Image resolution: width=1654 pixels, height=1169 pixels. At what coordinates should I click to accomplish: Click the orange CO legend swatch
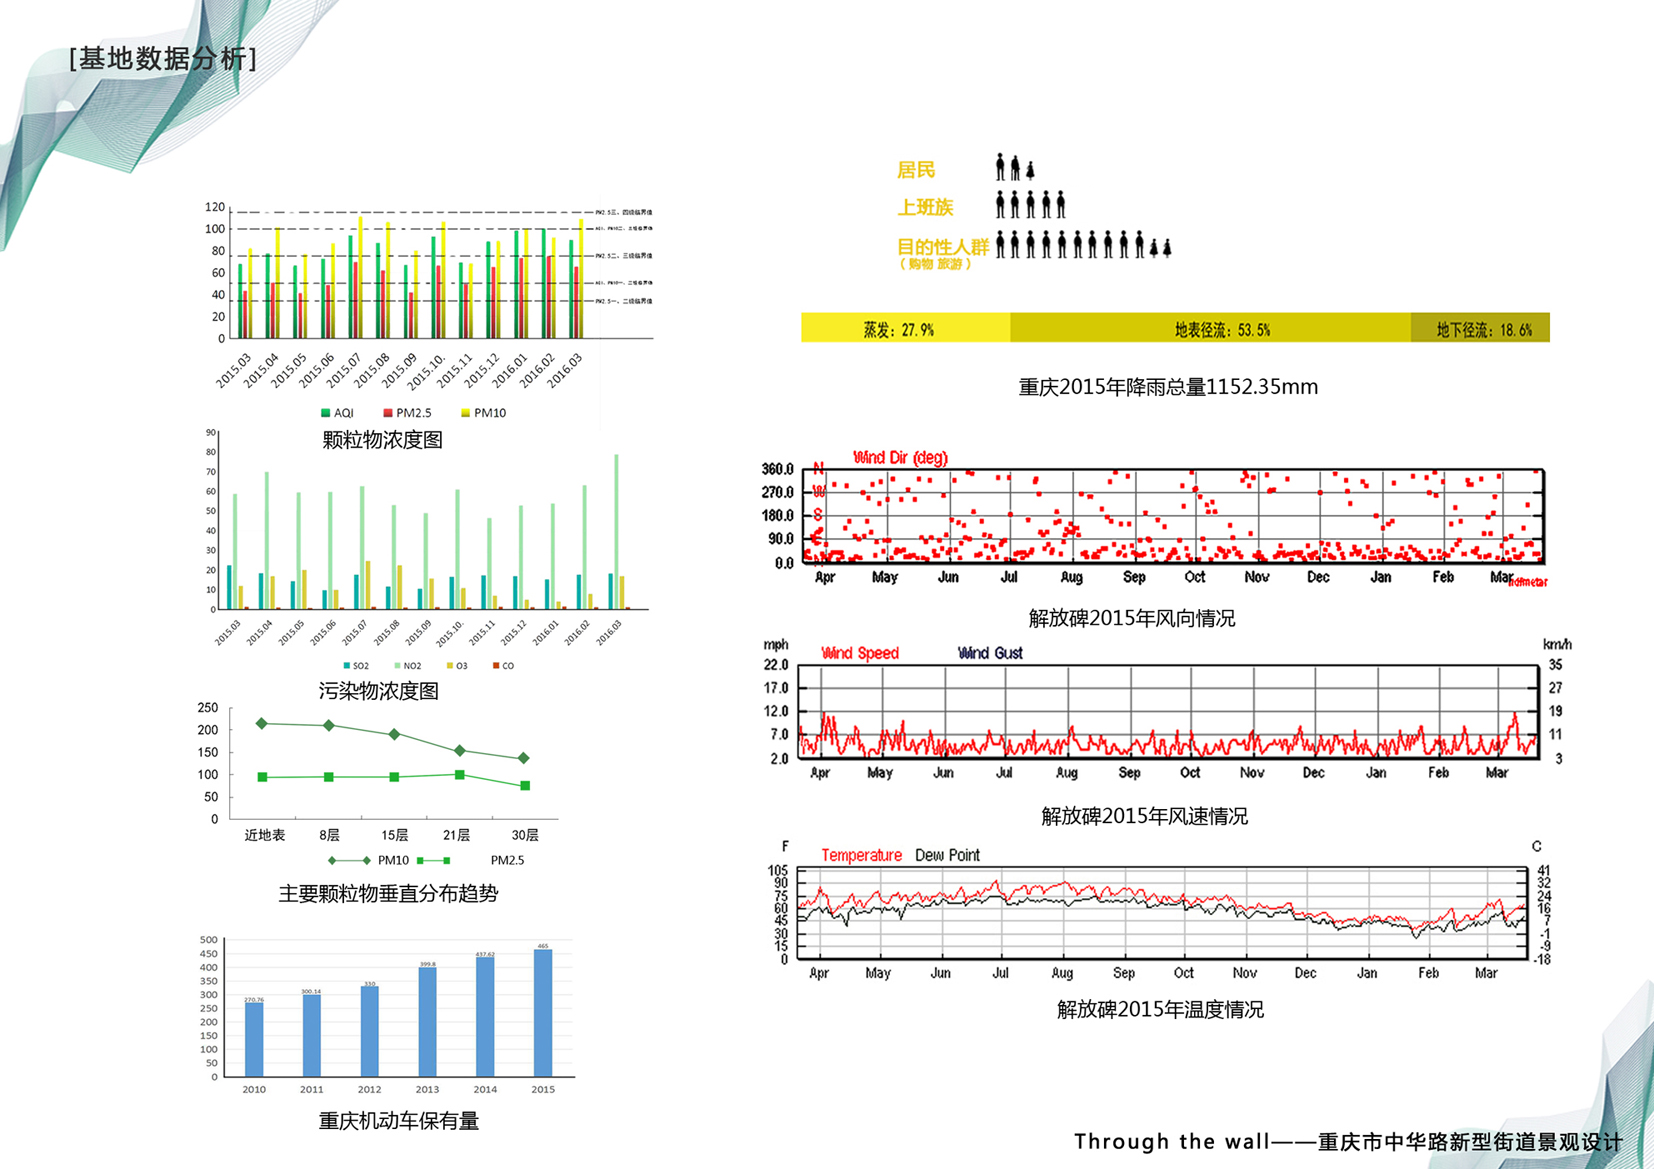[496, 666]
